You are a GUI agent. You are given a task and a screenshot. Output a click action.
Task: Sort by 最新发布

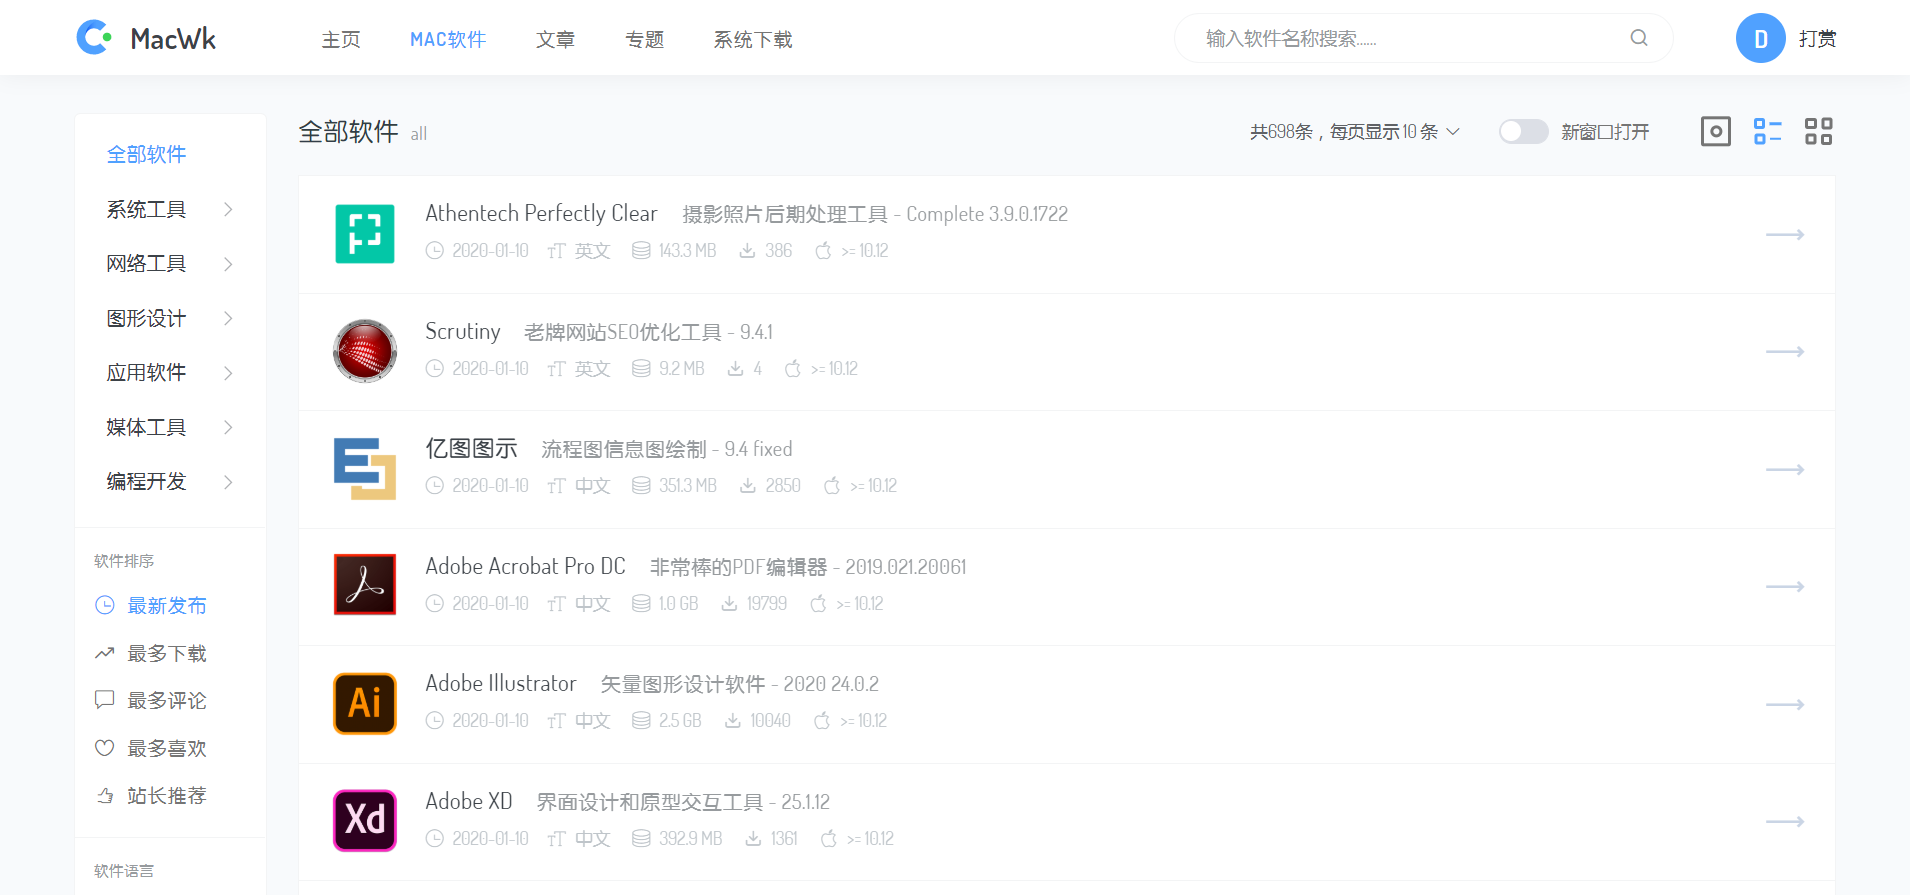tap(167, 605)
